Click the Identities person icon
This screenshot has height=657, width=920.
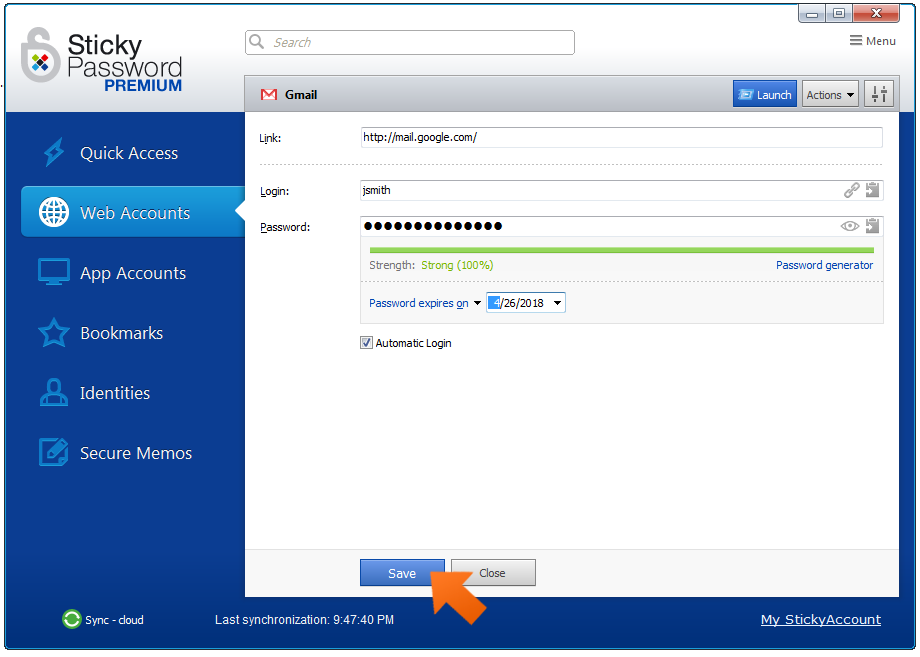(x=54, y=392)
